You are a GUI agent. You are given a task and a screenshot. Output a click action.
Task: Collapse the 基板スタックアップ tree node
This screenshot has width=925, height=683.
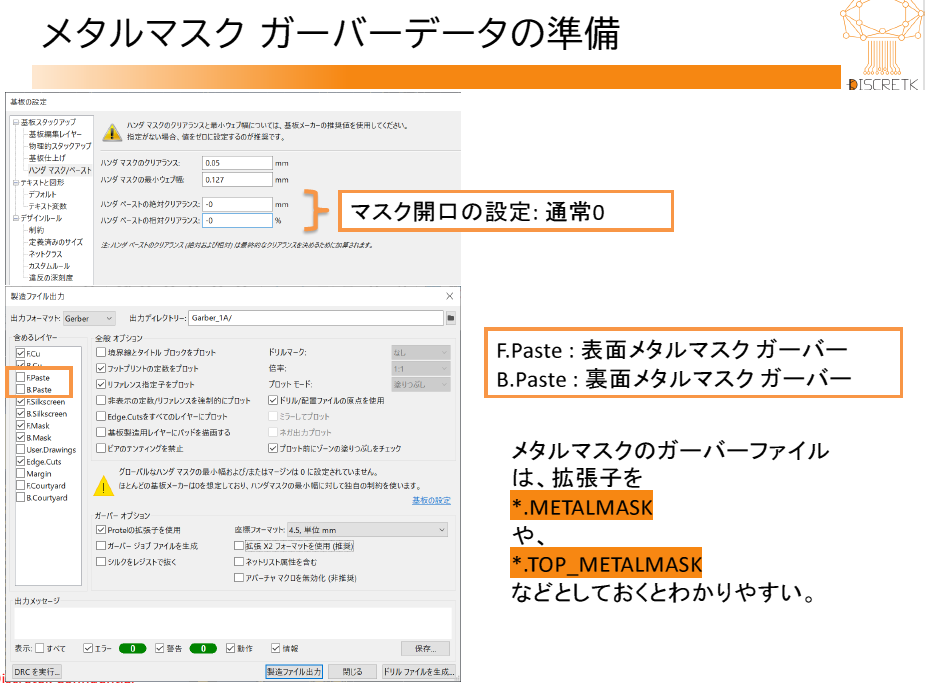tap(16, 122)
